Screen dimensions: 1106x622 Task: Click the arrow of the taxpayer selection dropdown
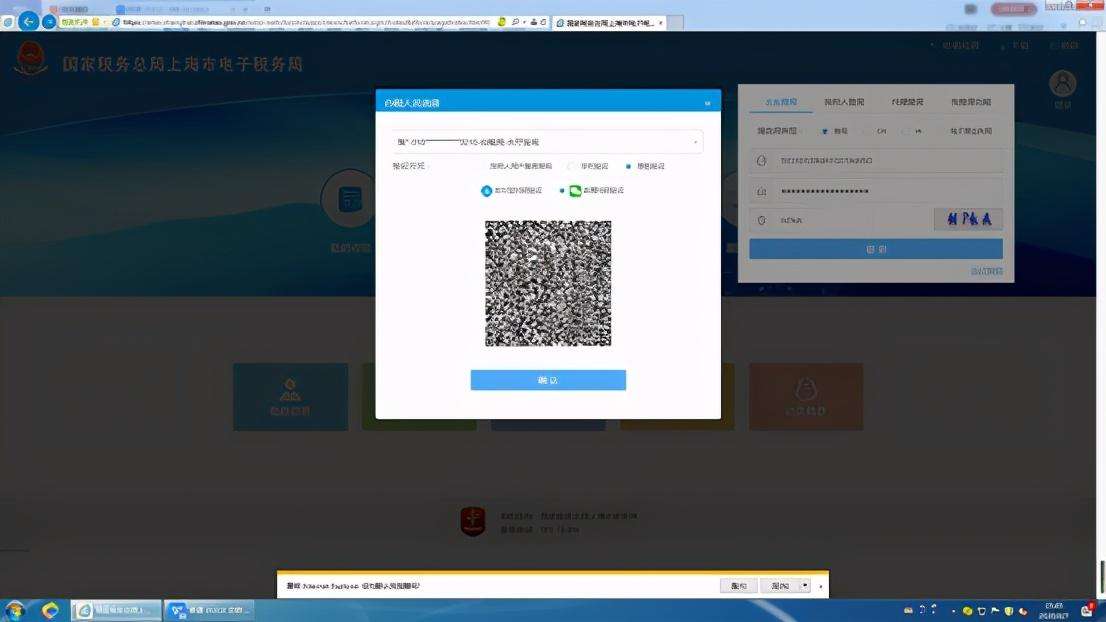point(695,142)
